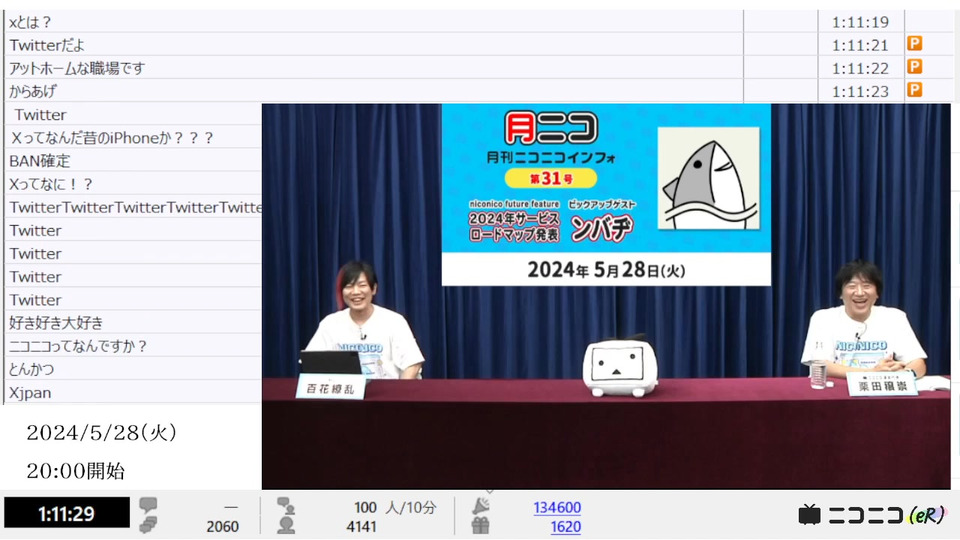This screenshot has width=960, height=540.
Task: Click the viewer count person icon beside 4141
Action: click(286, 525)
